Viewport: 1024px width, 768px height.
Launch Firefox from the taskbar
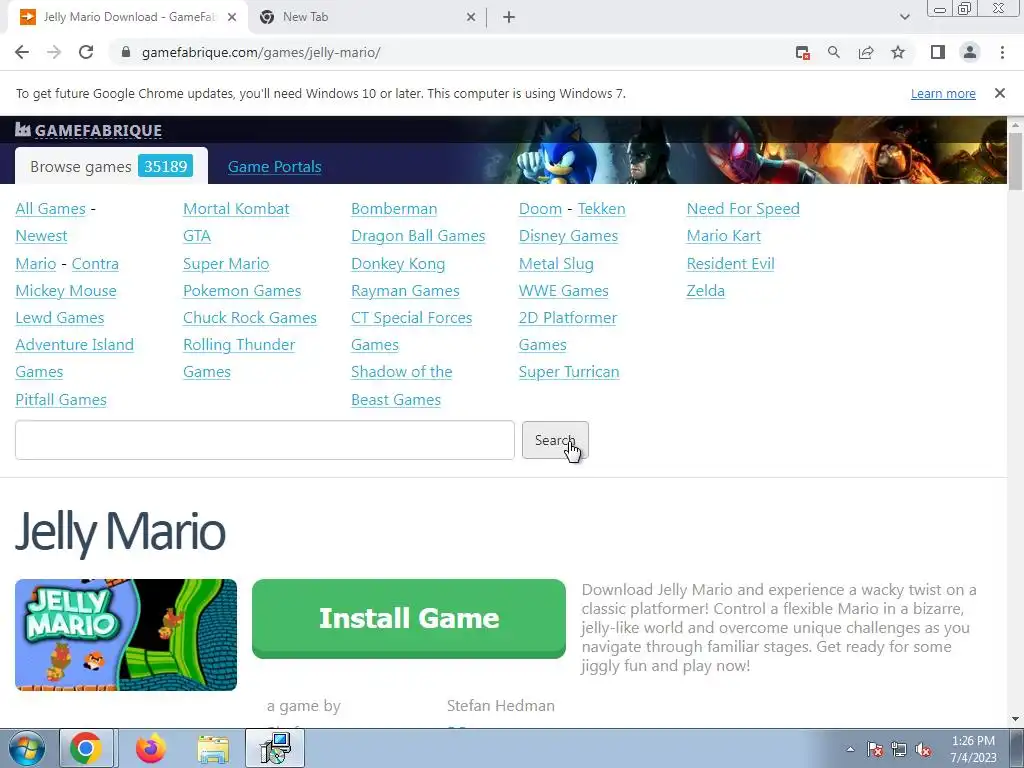151,748
